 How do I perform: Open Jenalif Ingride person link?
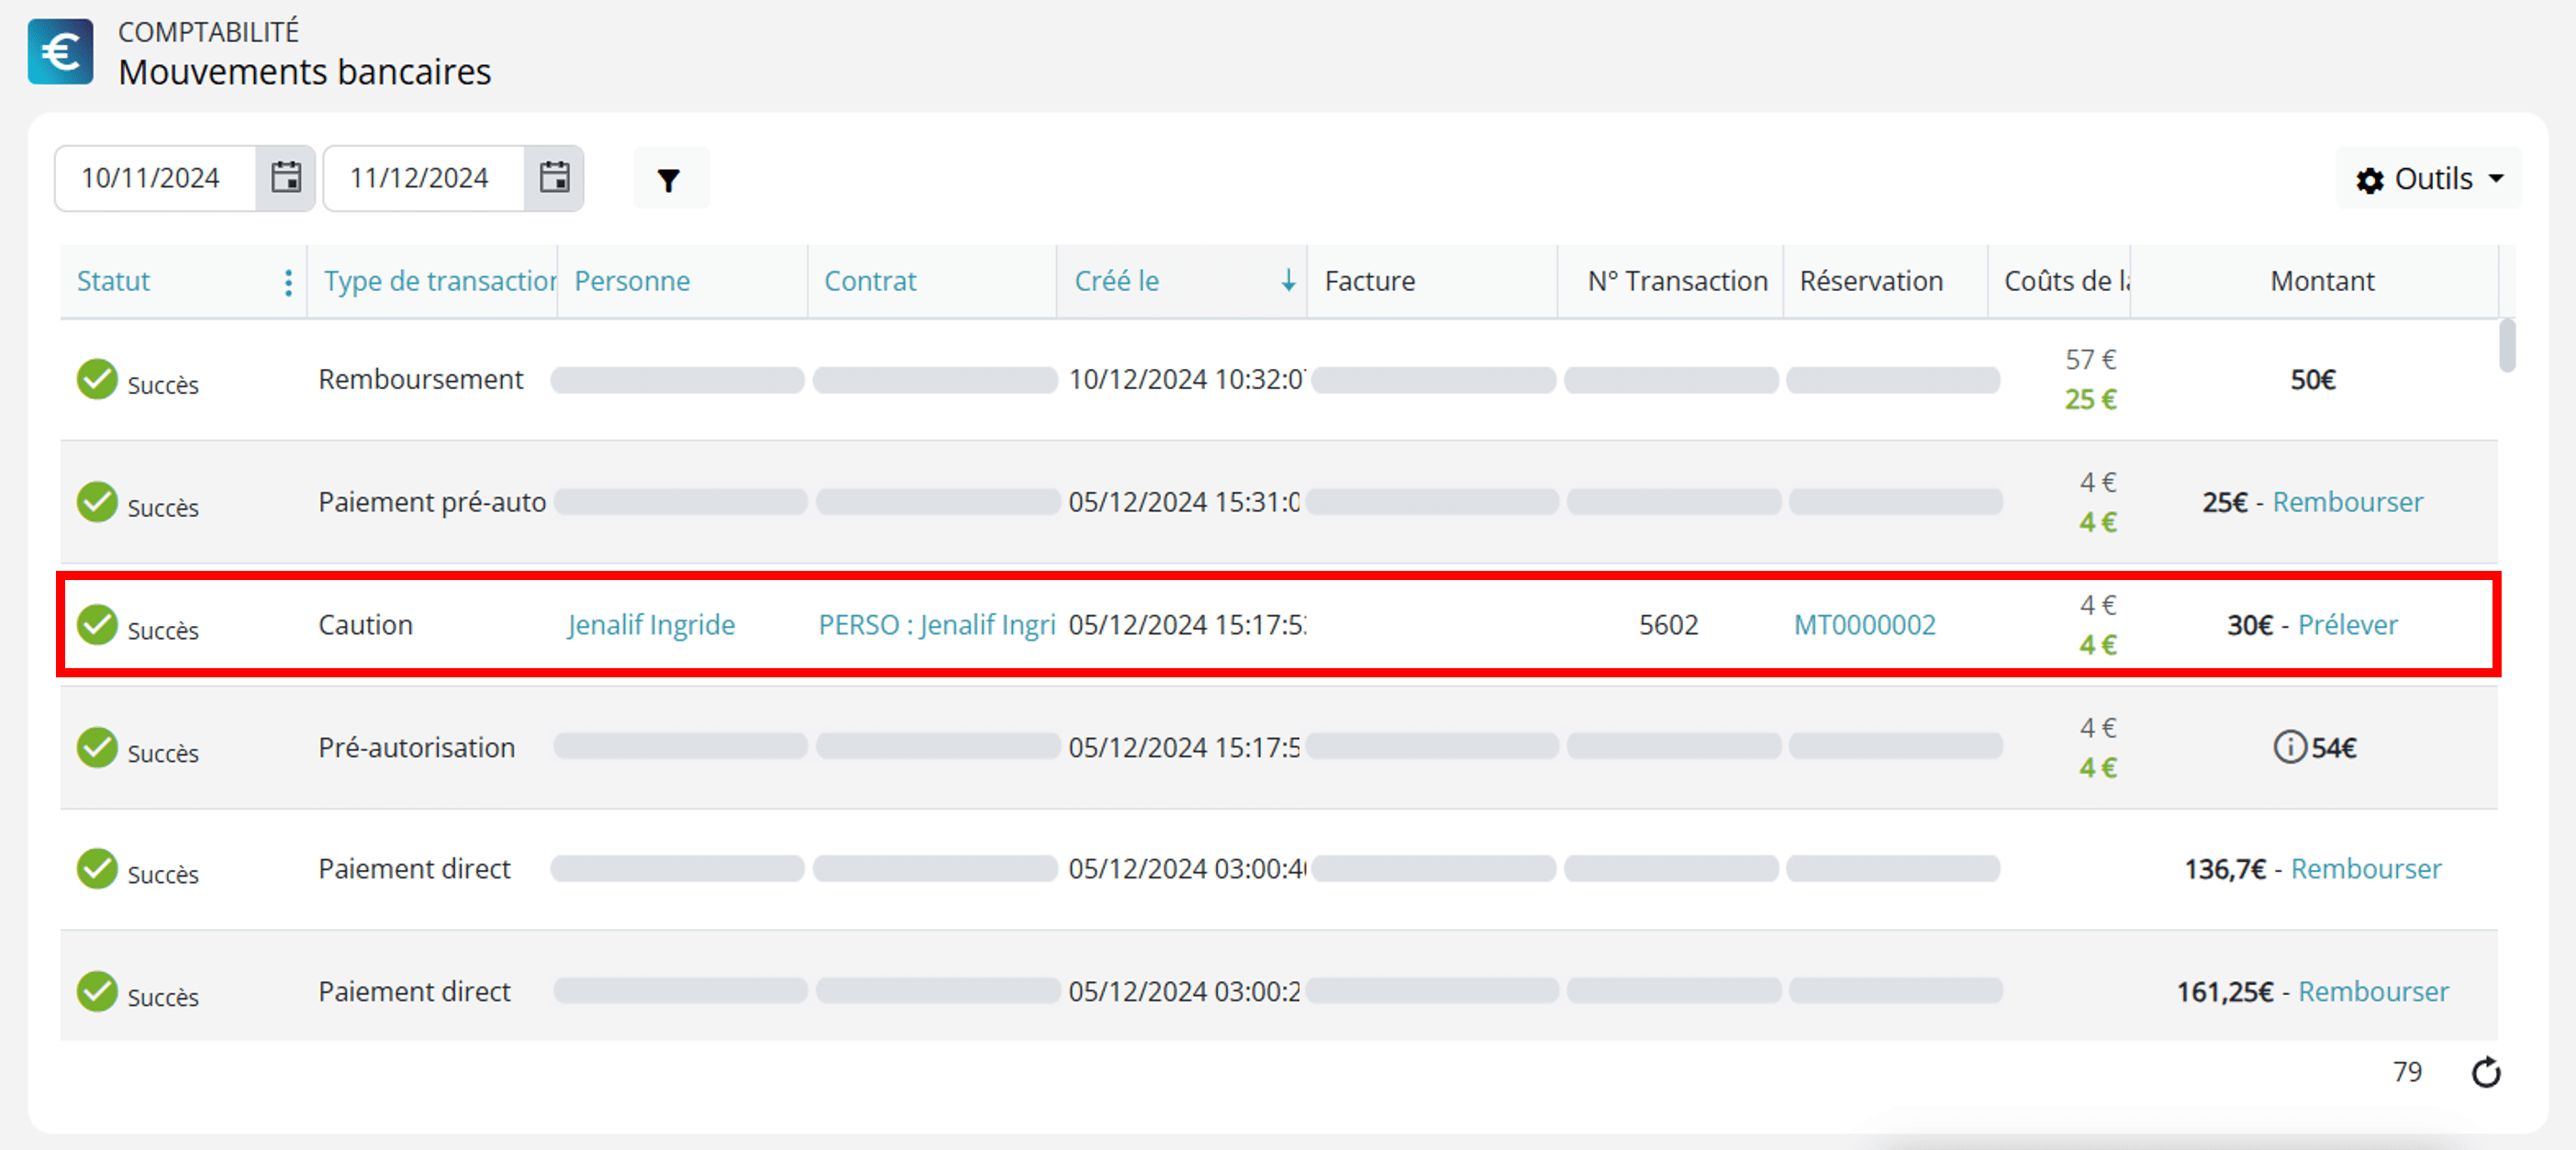pyautogui.click(x=651, y=625)
